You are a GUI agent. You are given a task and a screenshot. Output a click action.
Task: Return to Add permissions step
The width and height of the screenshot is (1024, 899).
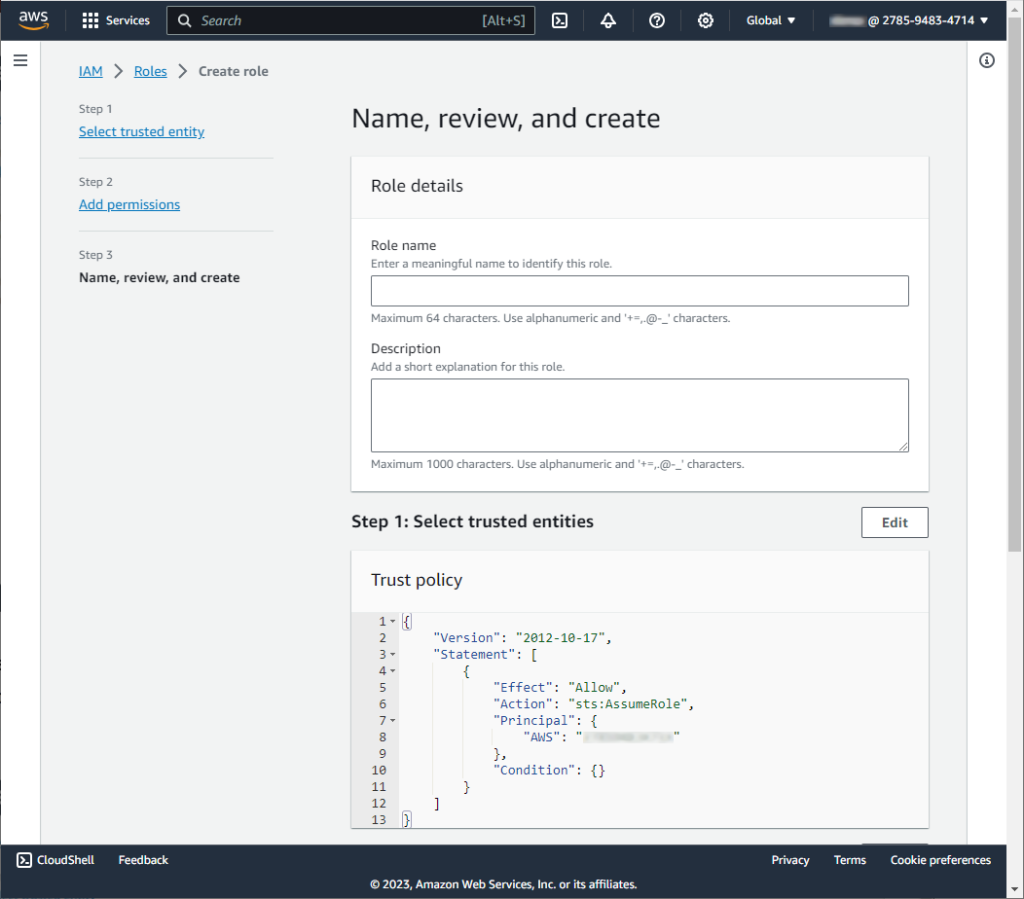tap(129, 204)
